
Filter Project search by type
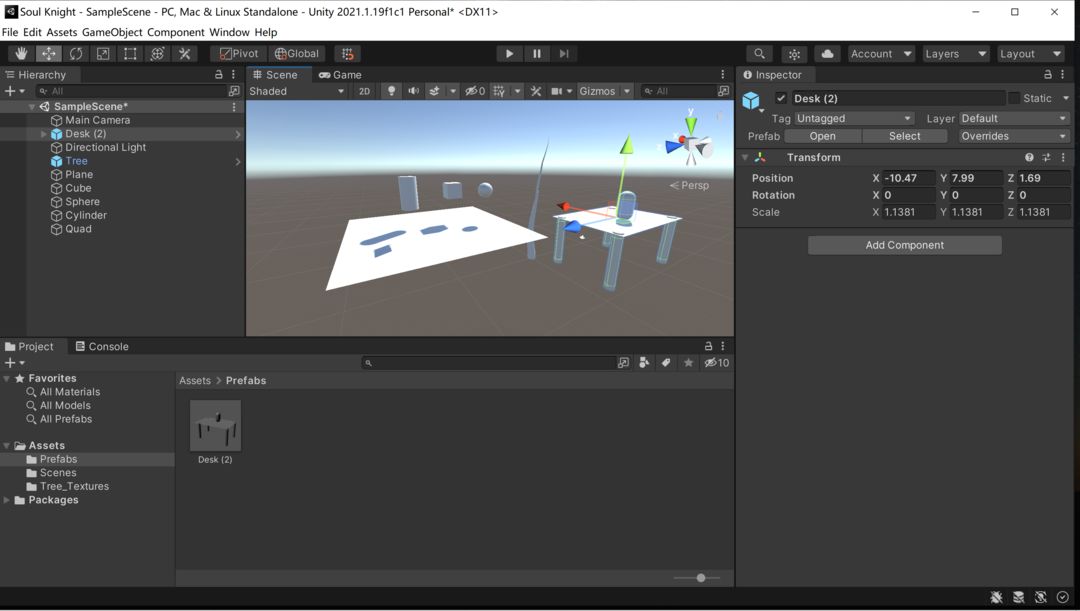644,363
